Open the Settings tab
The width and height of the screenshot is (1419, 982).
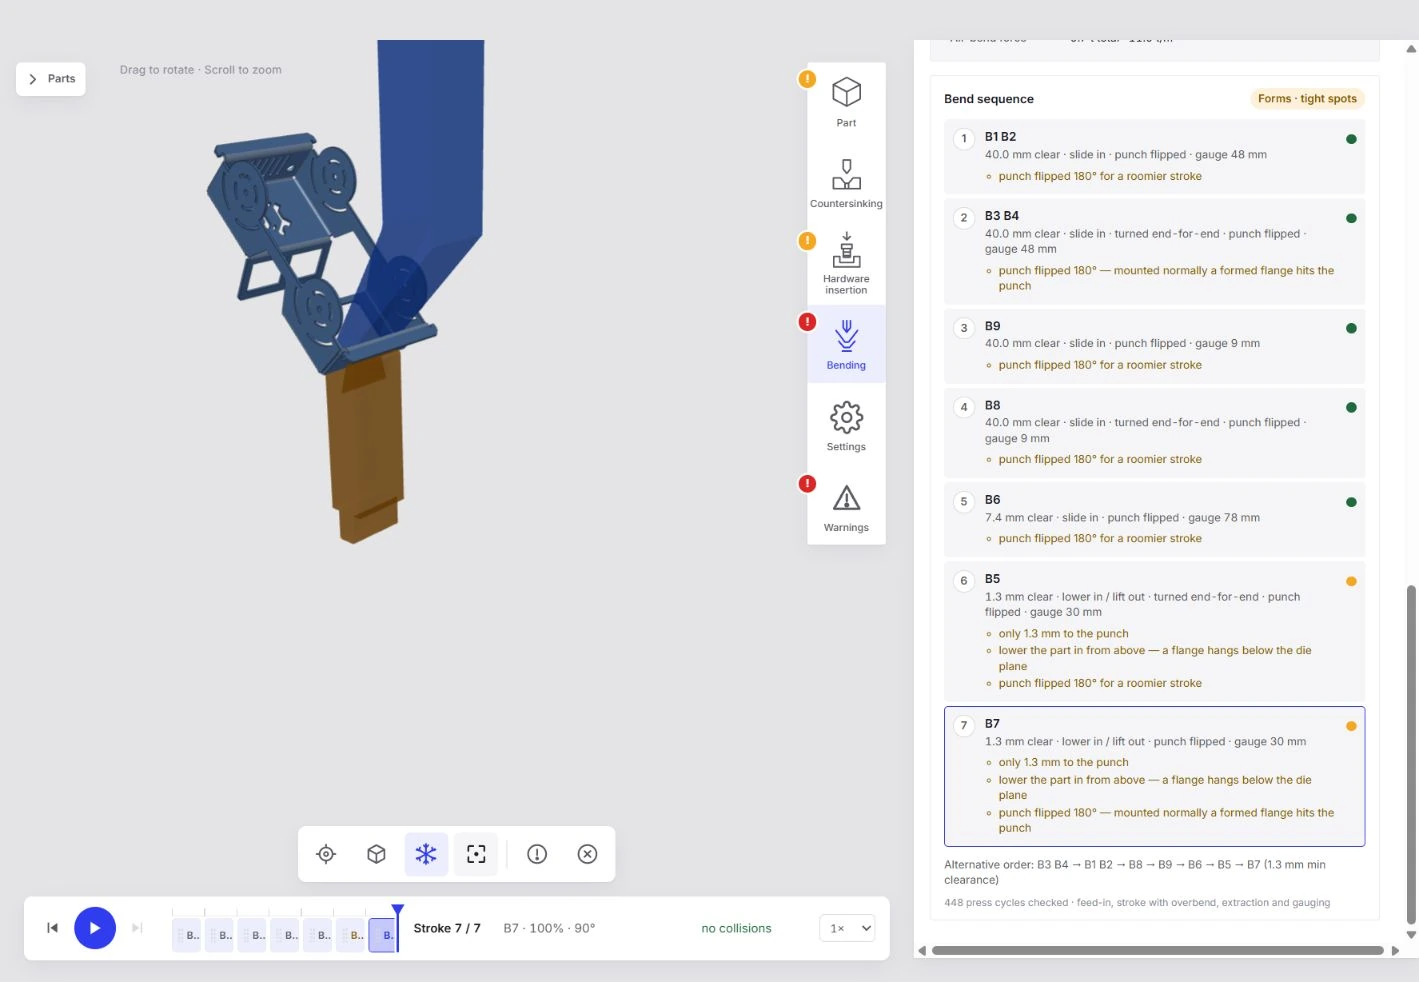point(846,426)
